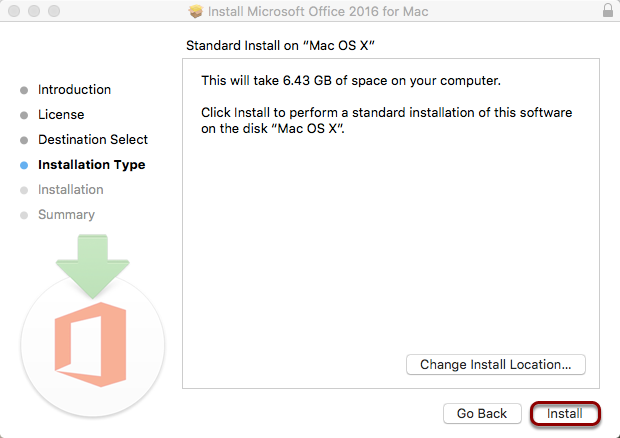This screenshot has height=438, width=620.
Task: Select the Destination Select step
Action: click(93, 140)
